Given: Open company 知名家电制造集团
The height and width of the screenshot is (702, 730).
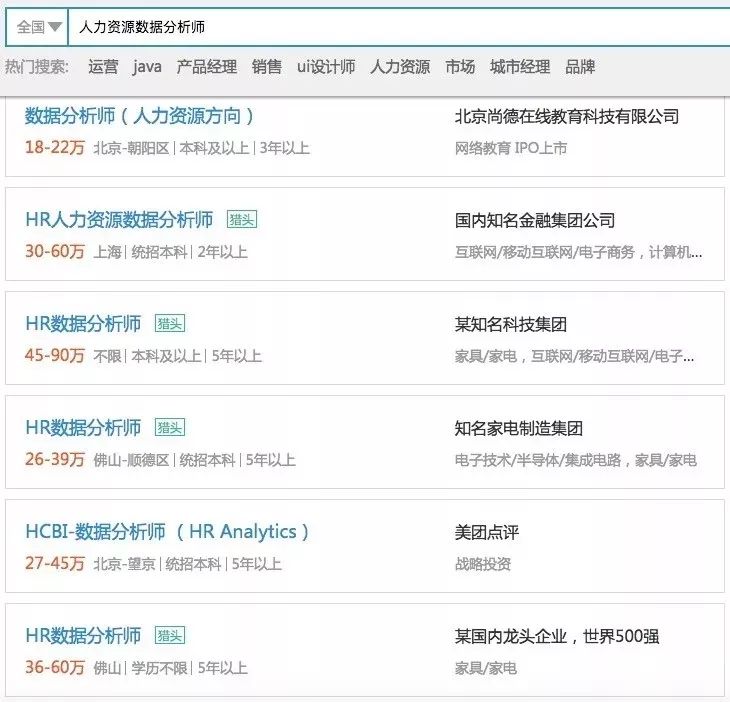Looking at the screenshot, I should [x=519, y=428].
